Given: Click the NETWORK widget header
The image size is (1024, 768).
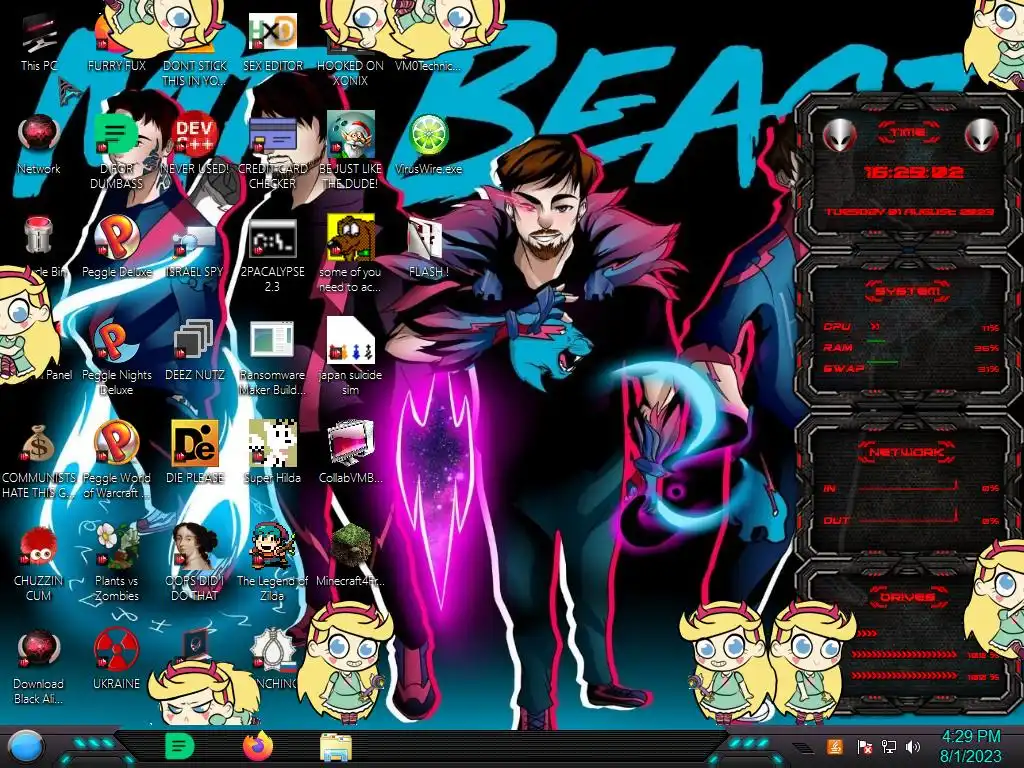Looking at the screenshot, I should [908, 451].
